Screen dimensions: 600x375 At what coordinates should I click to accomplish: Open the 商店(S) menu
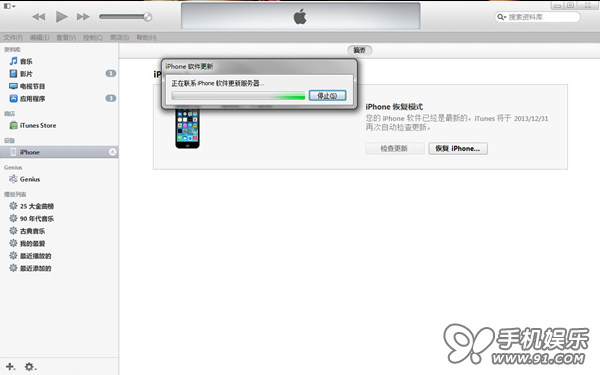coord(119,37)
